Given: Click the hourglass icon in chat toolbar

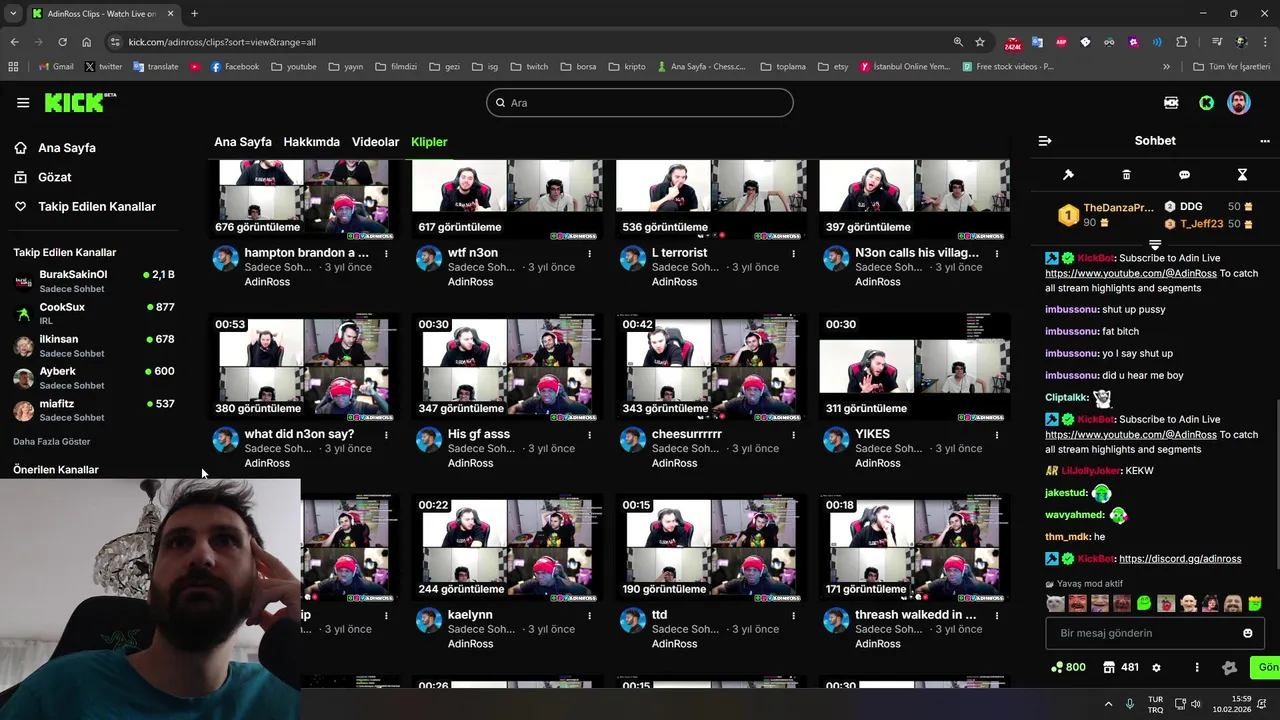Looking at the screenshot, I should point(1242,175).
